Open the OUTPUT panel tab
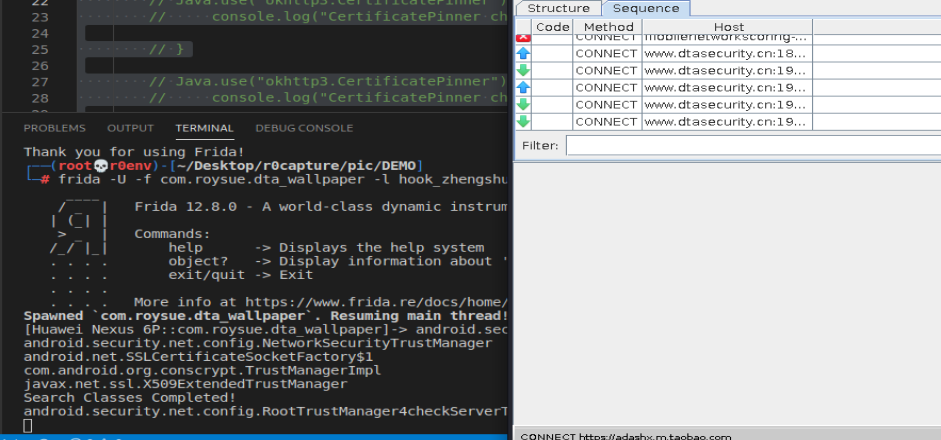The image size is (941, 440). 130,128
